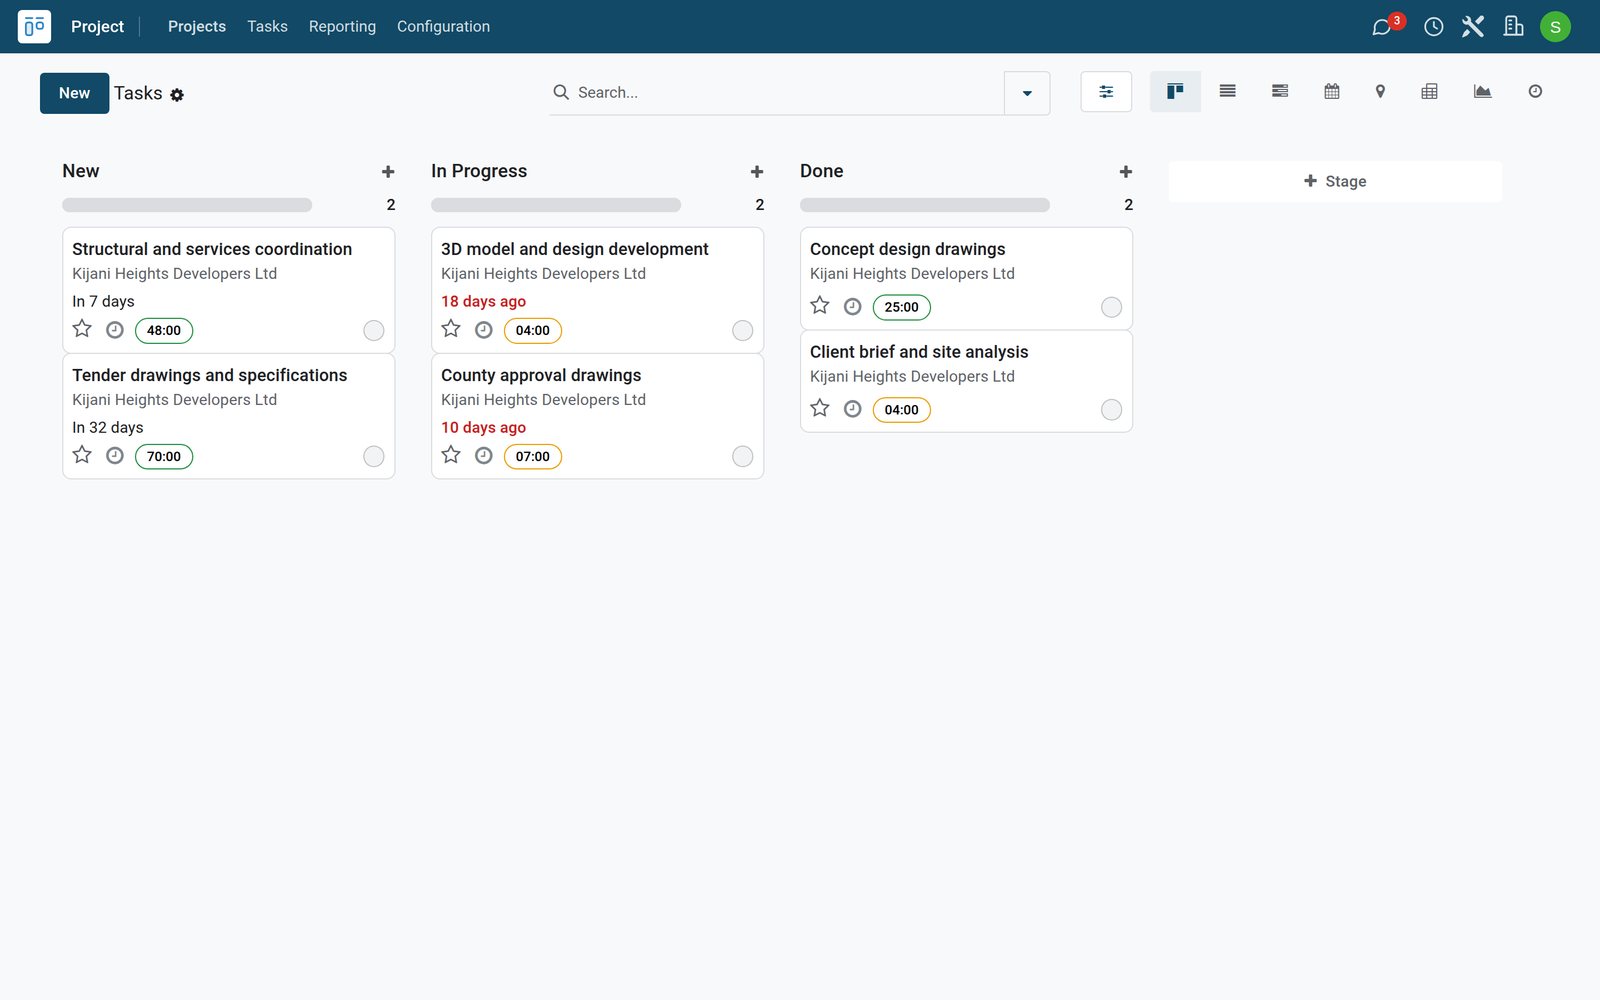Star the 3D model and design development task
This screenshot has height=1000, width=1600.
click(451, 329)
